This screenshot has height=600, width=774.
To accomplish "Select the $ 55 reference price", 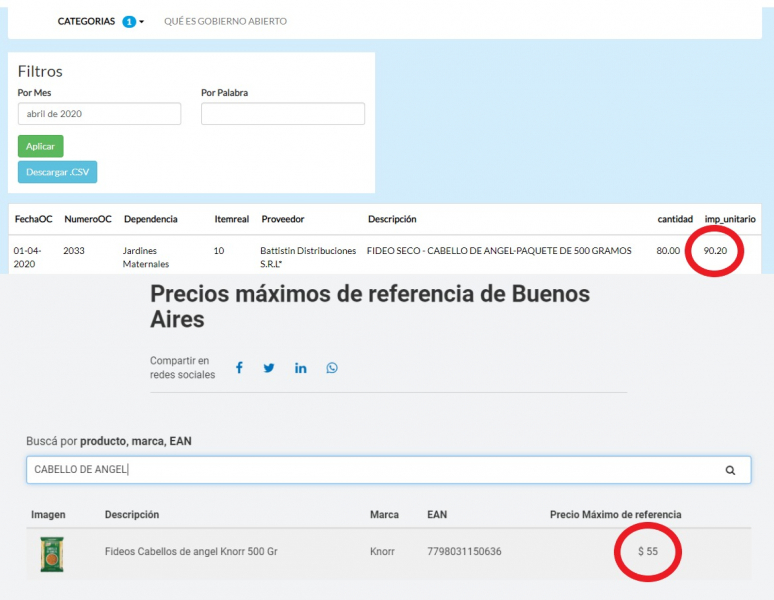I will [x=648, y=552].
